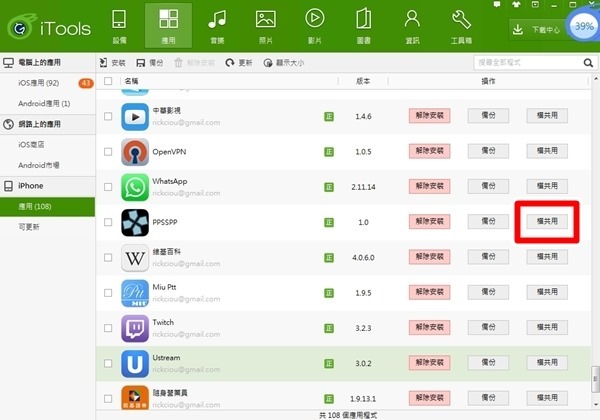This screenshot has height=420, width=600.
Task: Click the OpenVPN app icon
Action: pos(135,152)
